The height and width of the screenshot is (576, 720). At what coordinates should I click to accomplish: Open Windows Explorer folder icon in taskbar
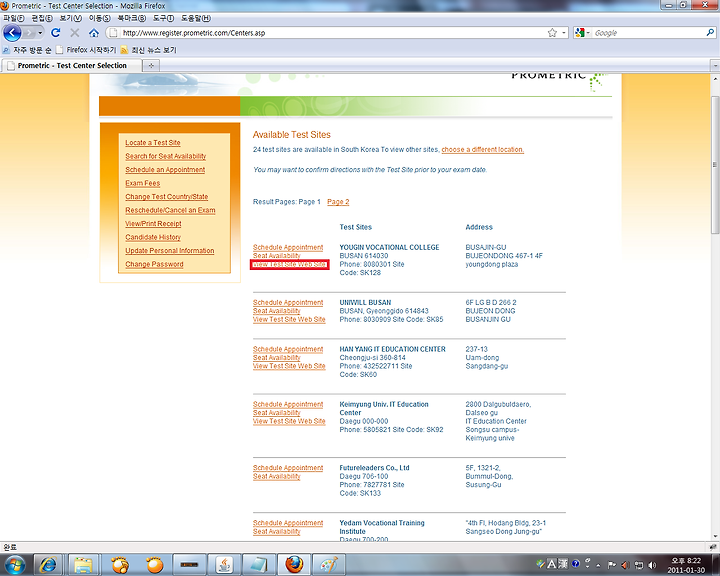coord(83,565)
